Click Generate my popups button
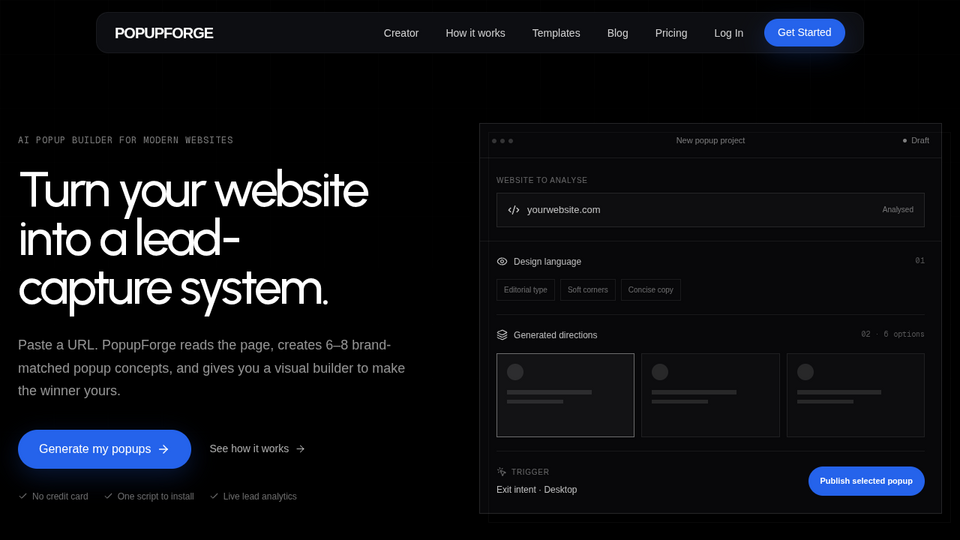The height and width of the screenshot is (540, 960). pos(104,449)
